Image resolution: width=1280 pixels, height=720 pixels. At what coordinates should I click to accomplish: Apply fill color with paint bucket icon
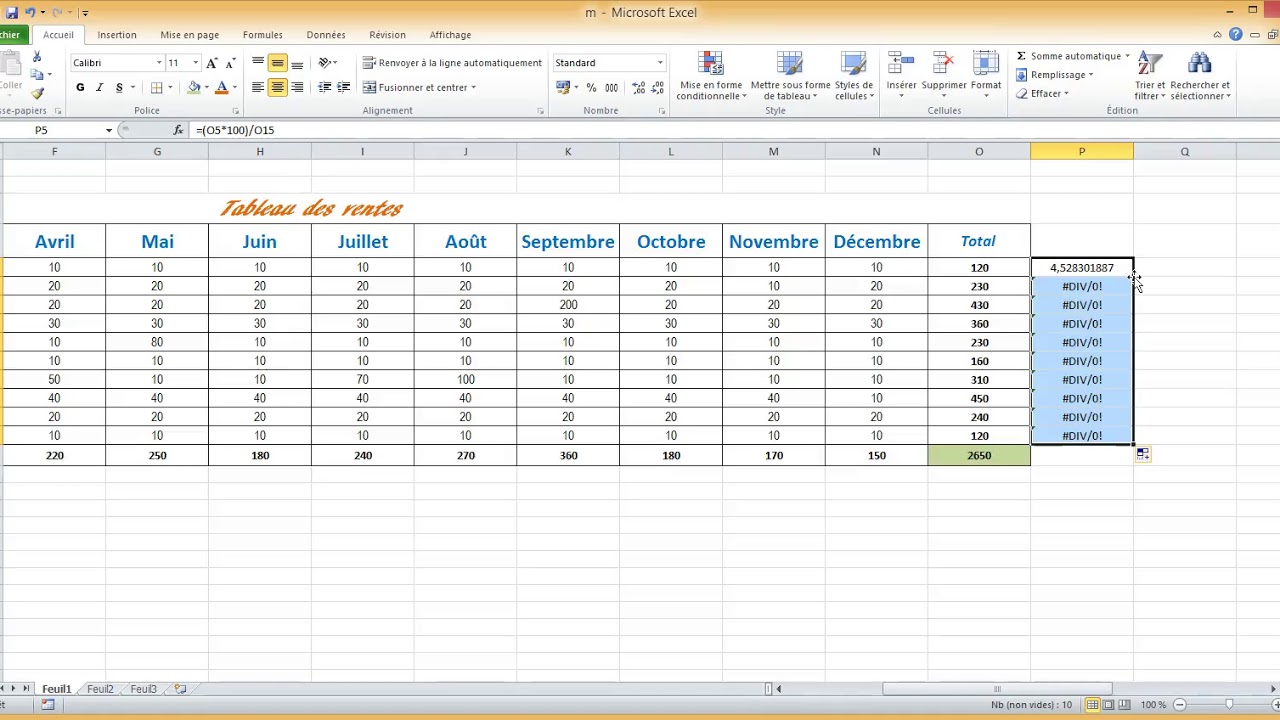(194, 88)
